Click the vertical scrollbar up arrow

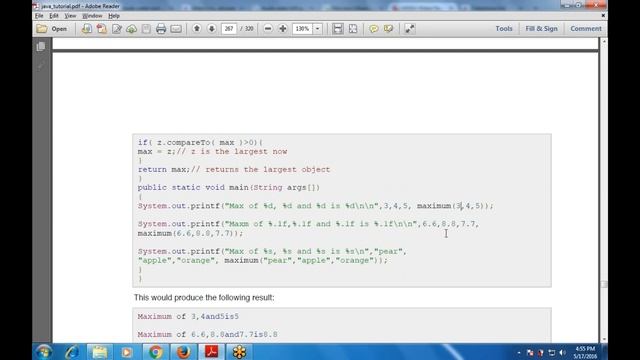pyautogui.click(x=604, y=42)
